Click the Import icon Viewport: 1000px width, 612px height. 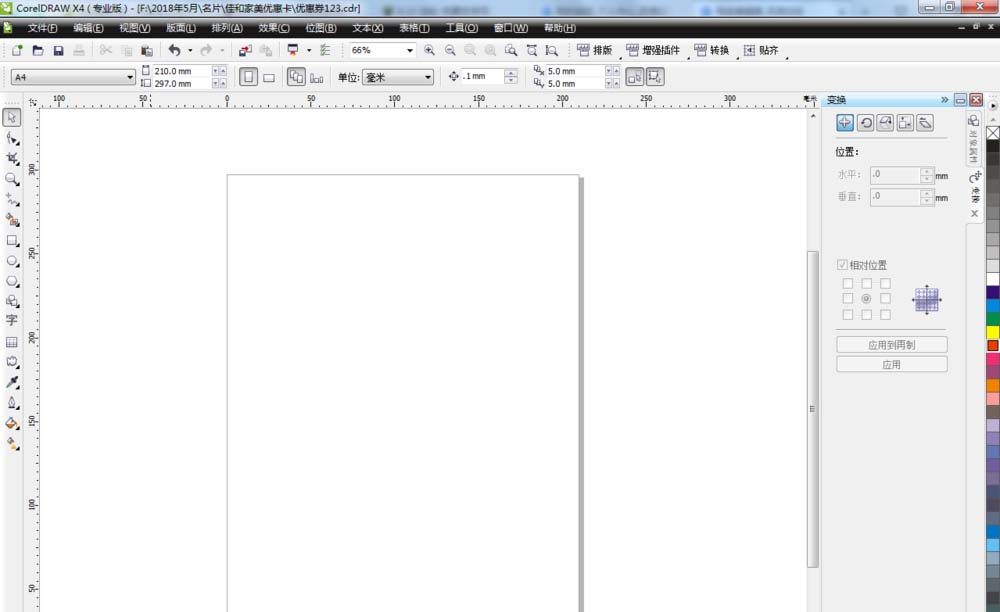tap(245, 50)
